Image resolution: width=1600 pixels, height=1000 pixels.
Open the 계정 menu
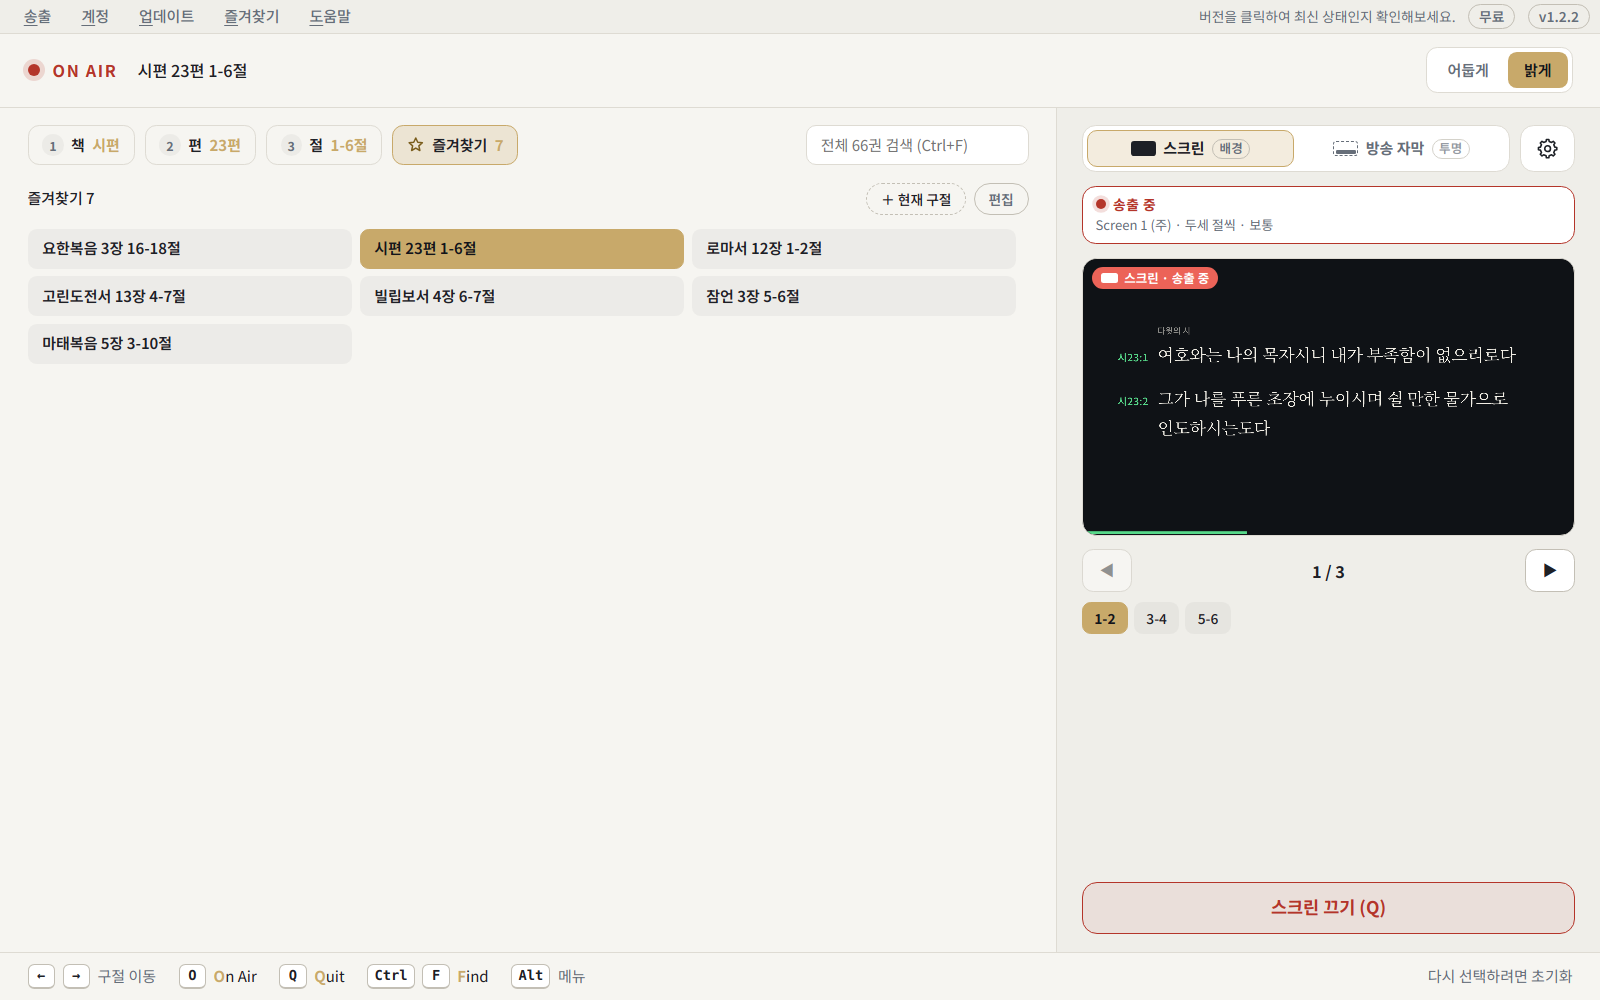pos(95,16)
